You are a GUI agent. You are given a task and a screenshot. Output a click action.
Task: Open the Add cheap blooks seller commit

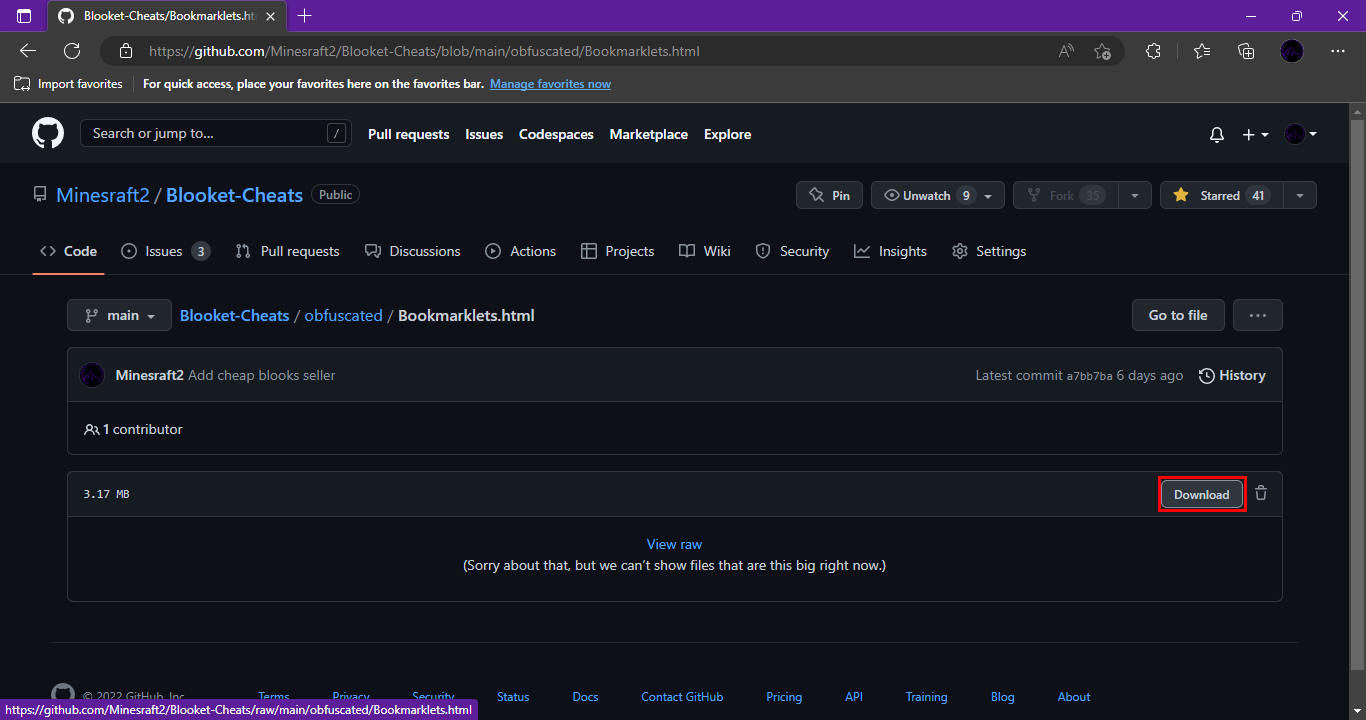click(x=262, y=375)
